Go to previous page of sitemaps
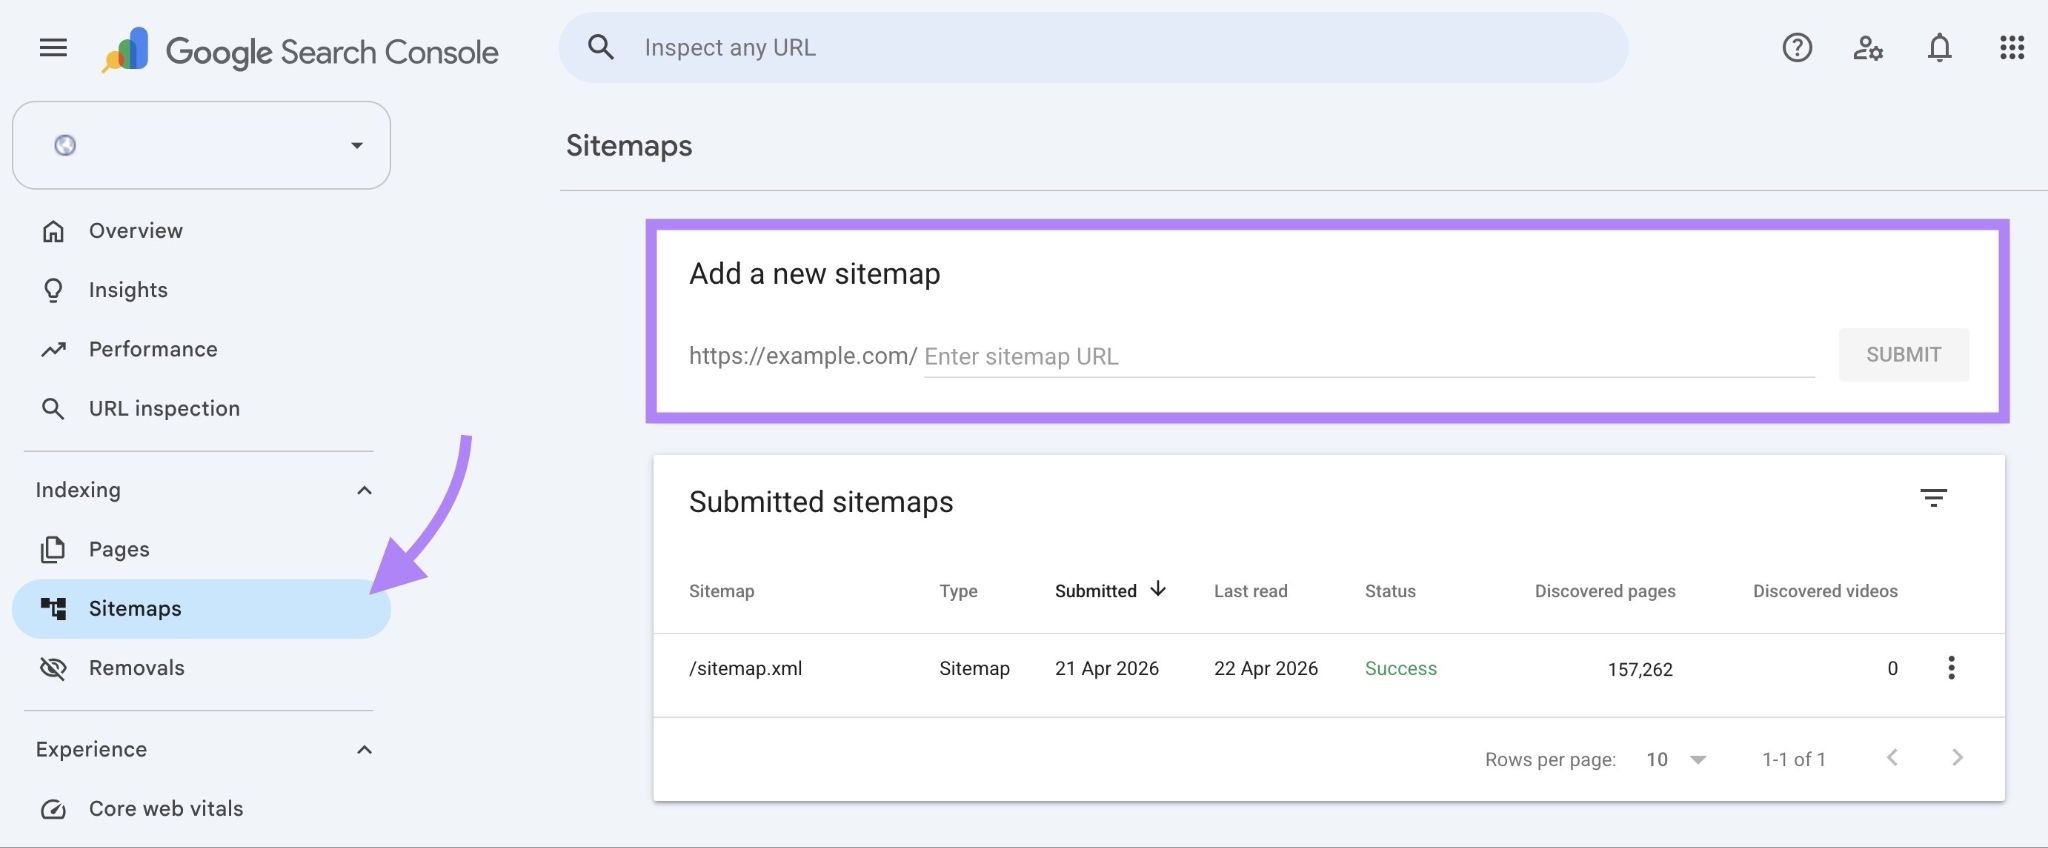Screen dimensions: 2048x848 (x=1892, y=758)
